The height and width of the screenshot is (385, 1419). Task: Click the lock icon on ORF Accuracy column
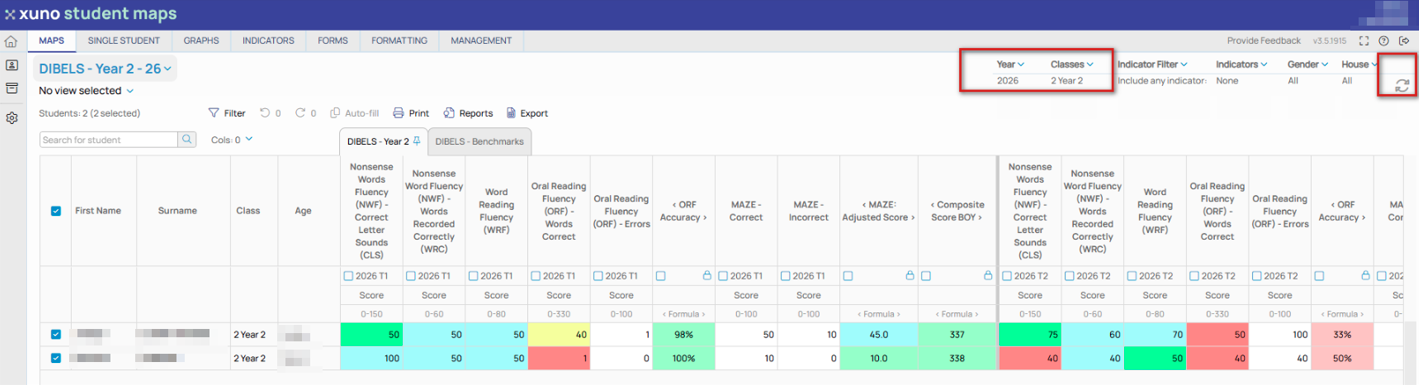[707, 276]
